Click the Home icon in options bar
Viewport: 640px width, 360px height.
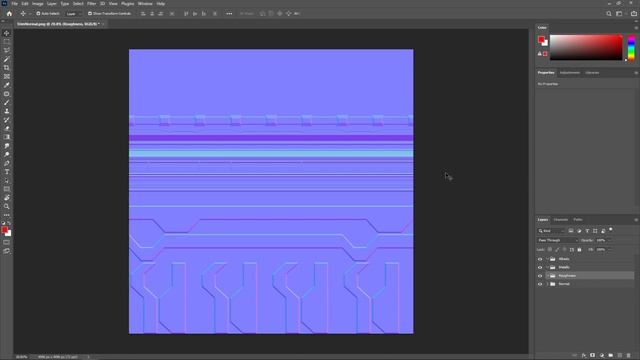(9, 13)
